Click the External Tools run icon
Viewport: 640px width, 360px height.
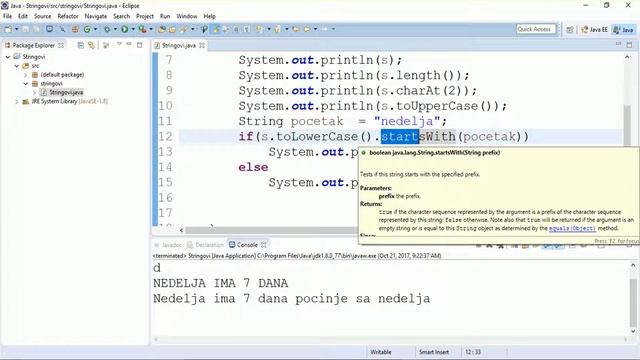point(142,29)
